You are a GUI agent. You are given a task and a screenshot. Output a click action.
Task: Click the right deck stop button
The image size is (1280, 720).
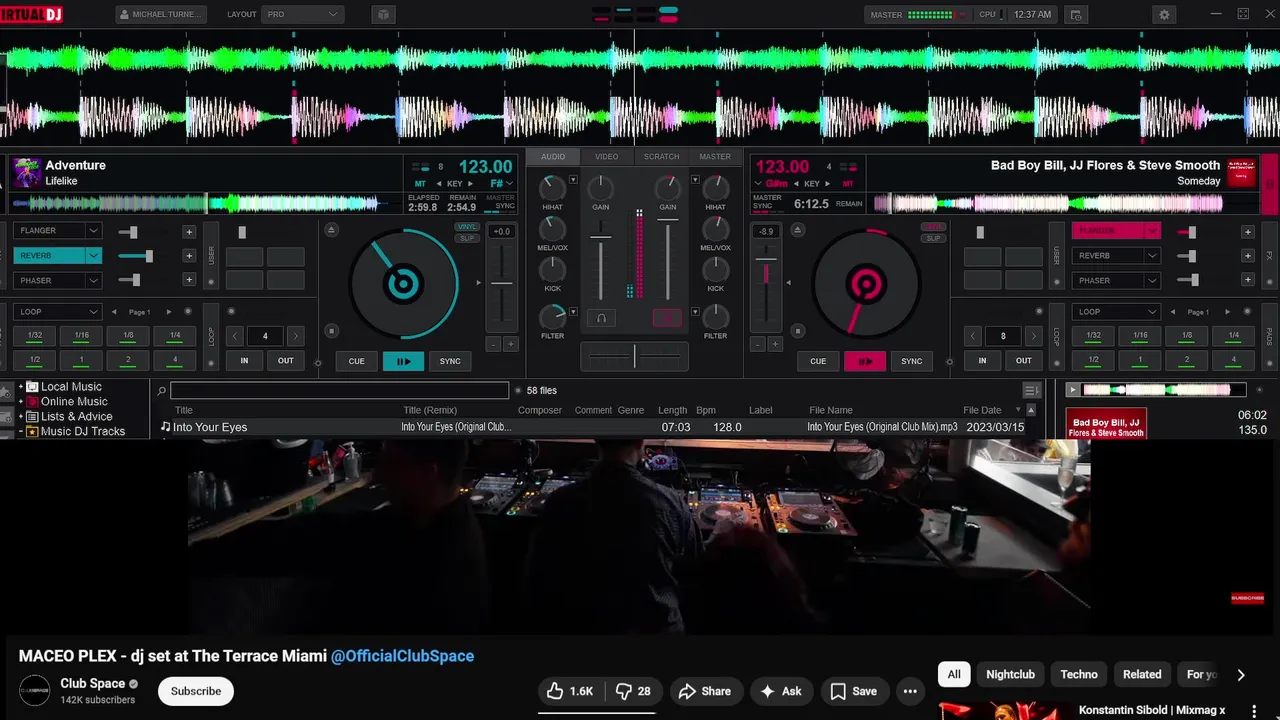(798, 331)
